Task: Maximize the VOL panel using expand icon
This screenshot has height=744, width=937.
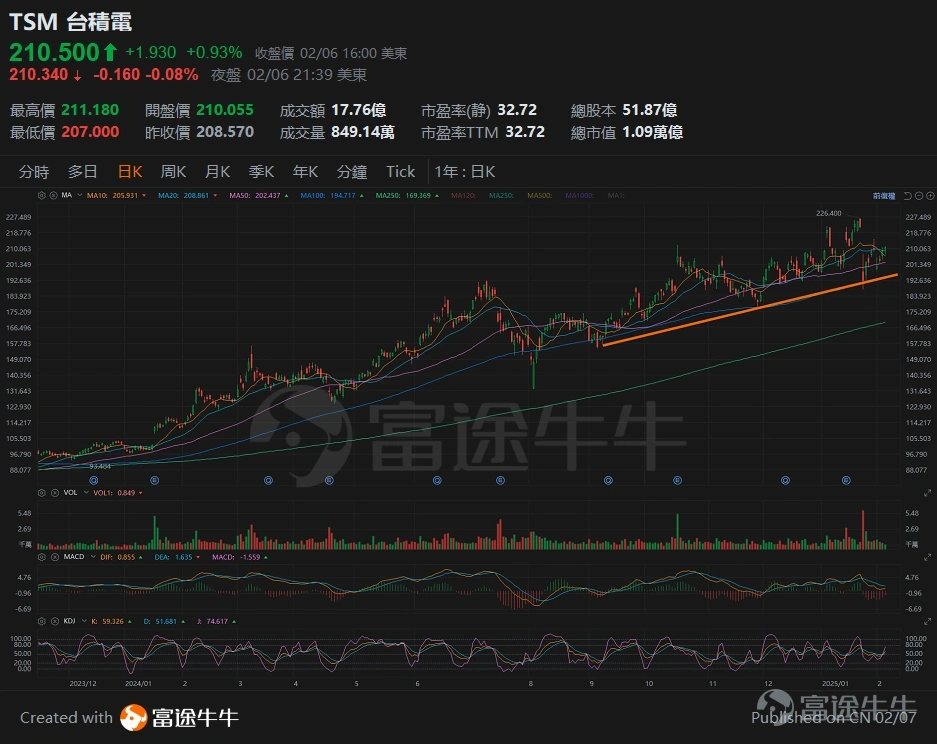Action: [x=927, y=493]
